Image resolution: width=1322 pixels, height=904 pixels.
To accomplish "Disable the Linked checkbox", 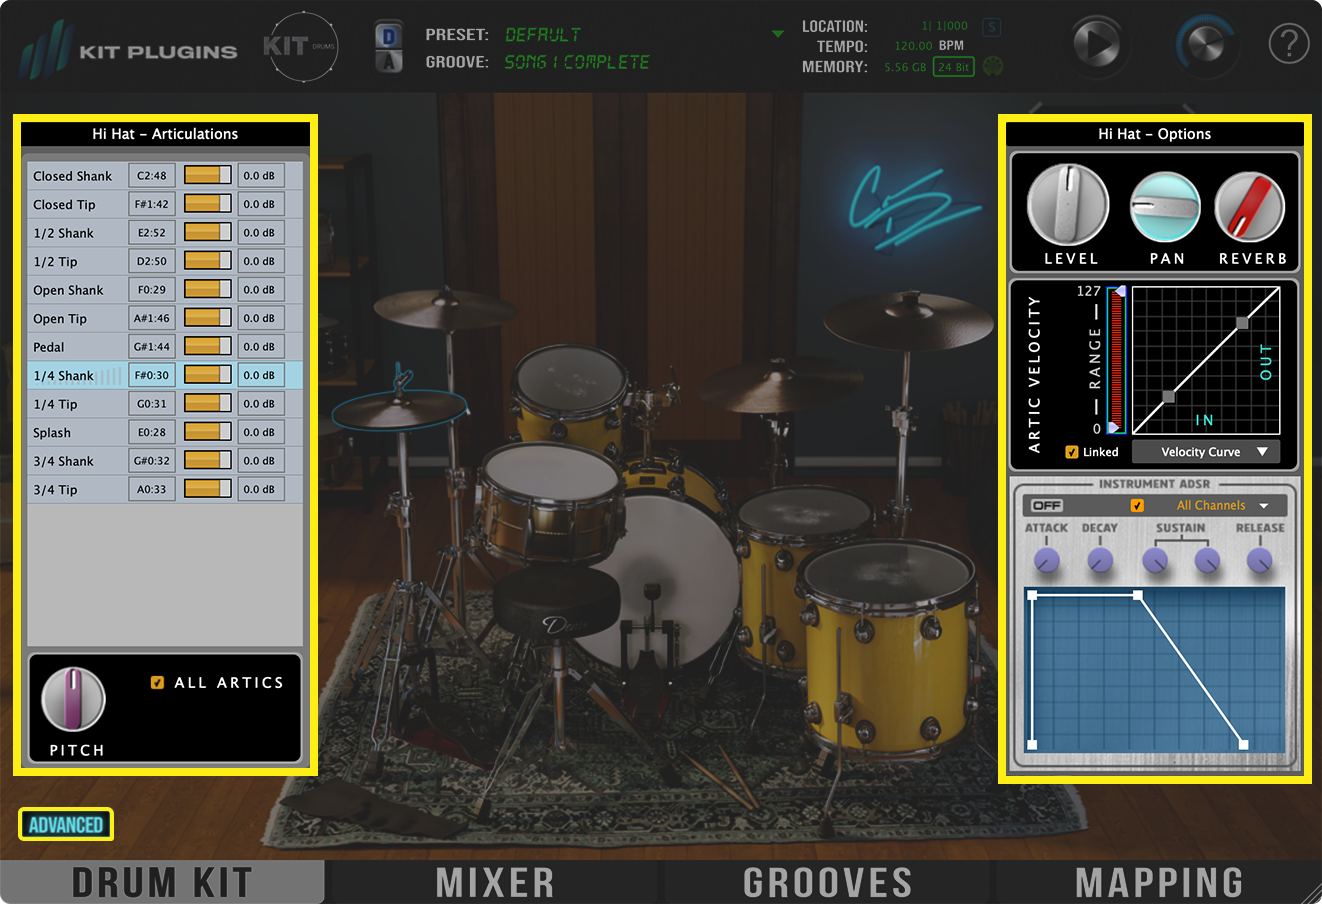I will pos(1072,452).
